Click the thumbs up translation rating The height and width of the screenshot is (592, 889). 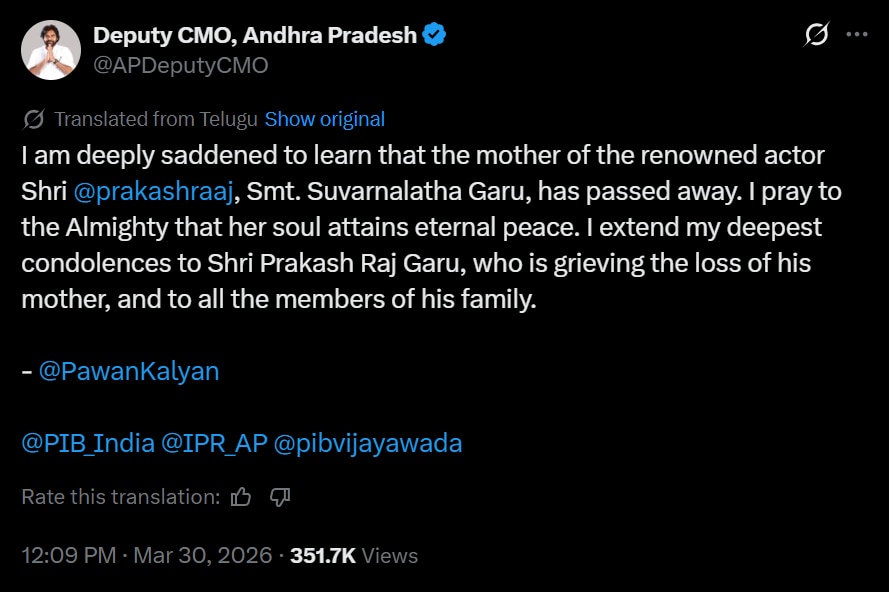[241, 497]
